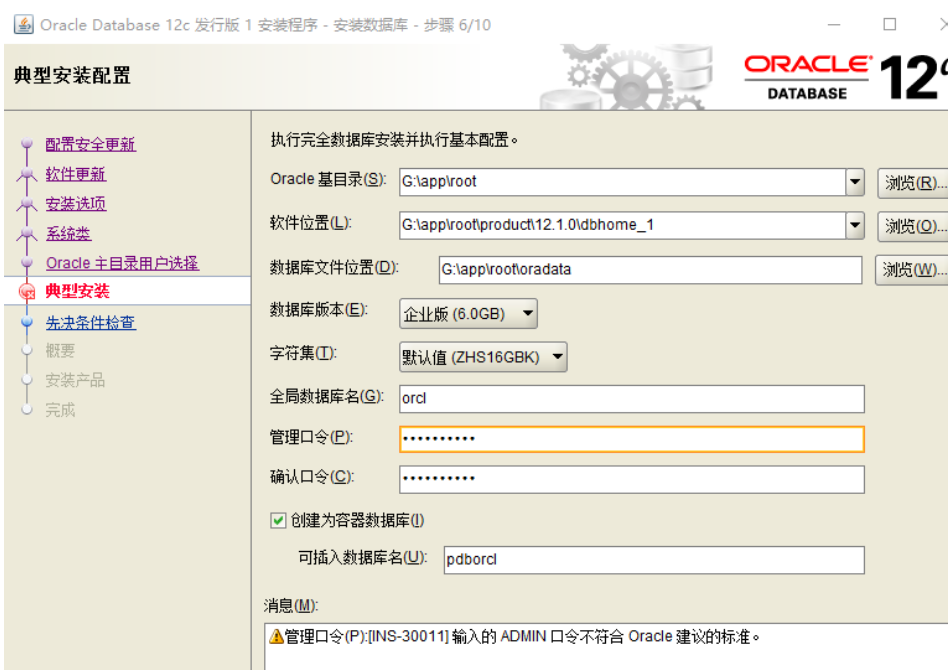Click the 完成 step label
The image size is (948, 670).
click(x=60, y=410)
